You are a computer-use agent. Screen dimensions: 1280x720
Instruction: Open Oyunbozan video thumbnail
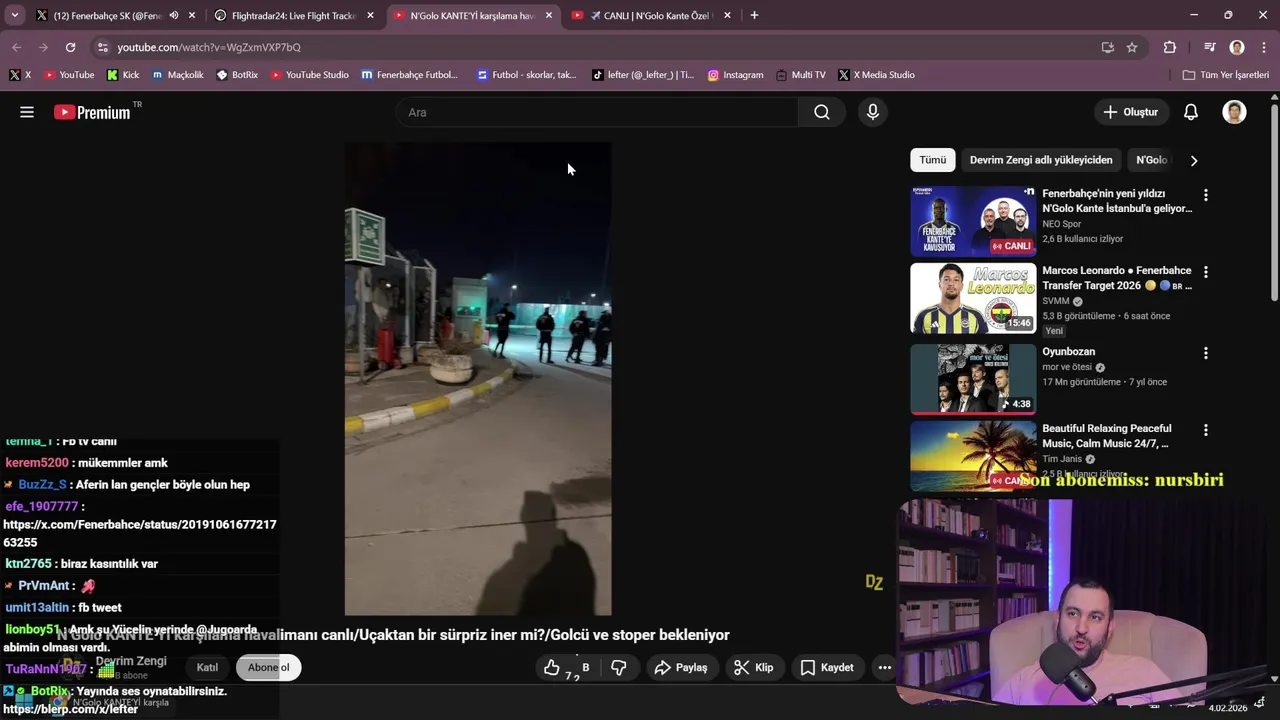tap(973, 379)
